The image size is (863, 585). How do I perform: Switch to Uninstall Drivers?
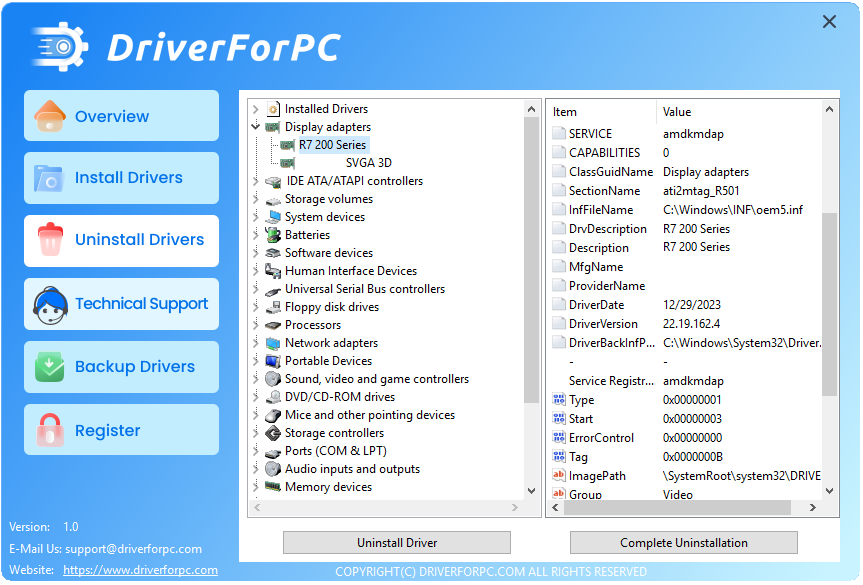click(x=121, y=240)
